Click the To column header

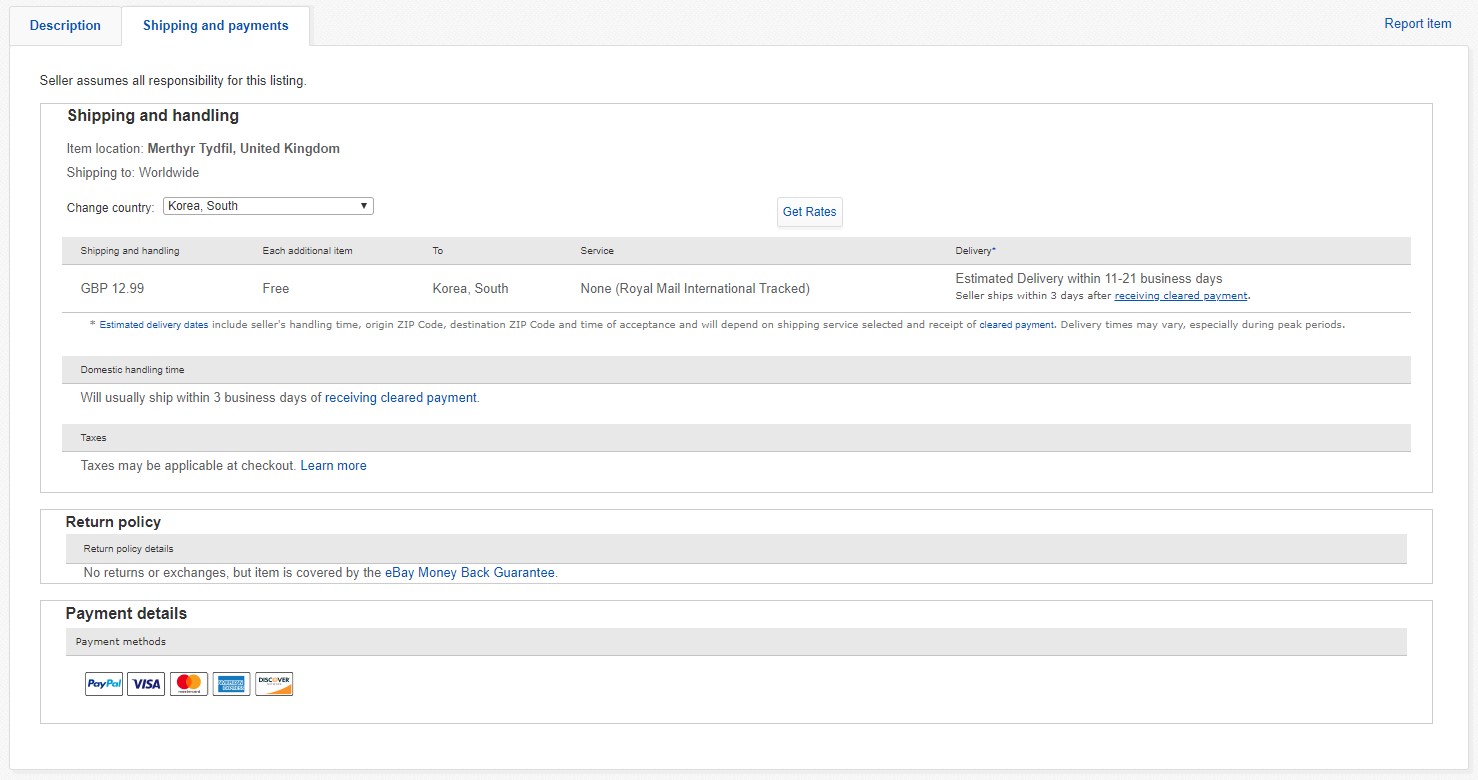[x=438, y=251]
